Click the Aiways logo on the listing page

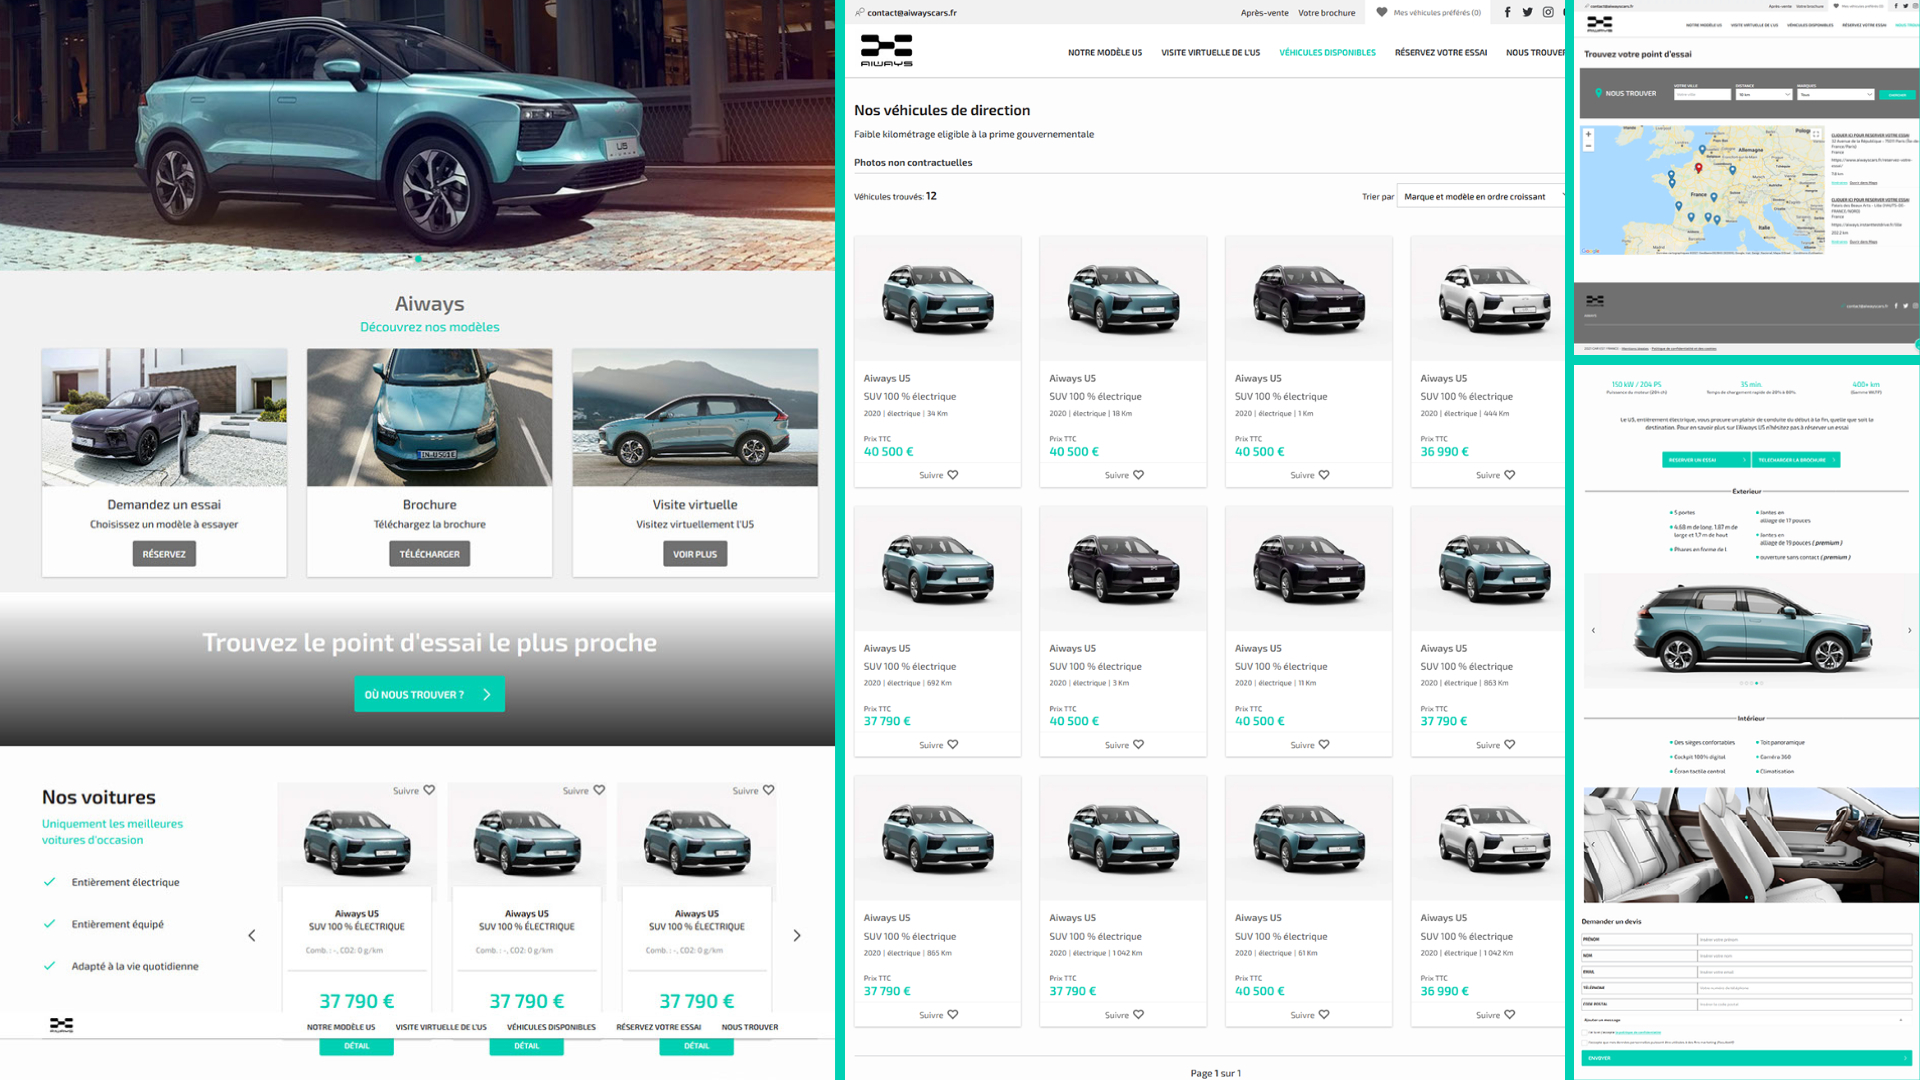(886, 50)
